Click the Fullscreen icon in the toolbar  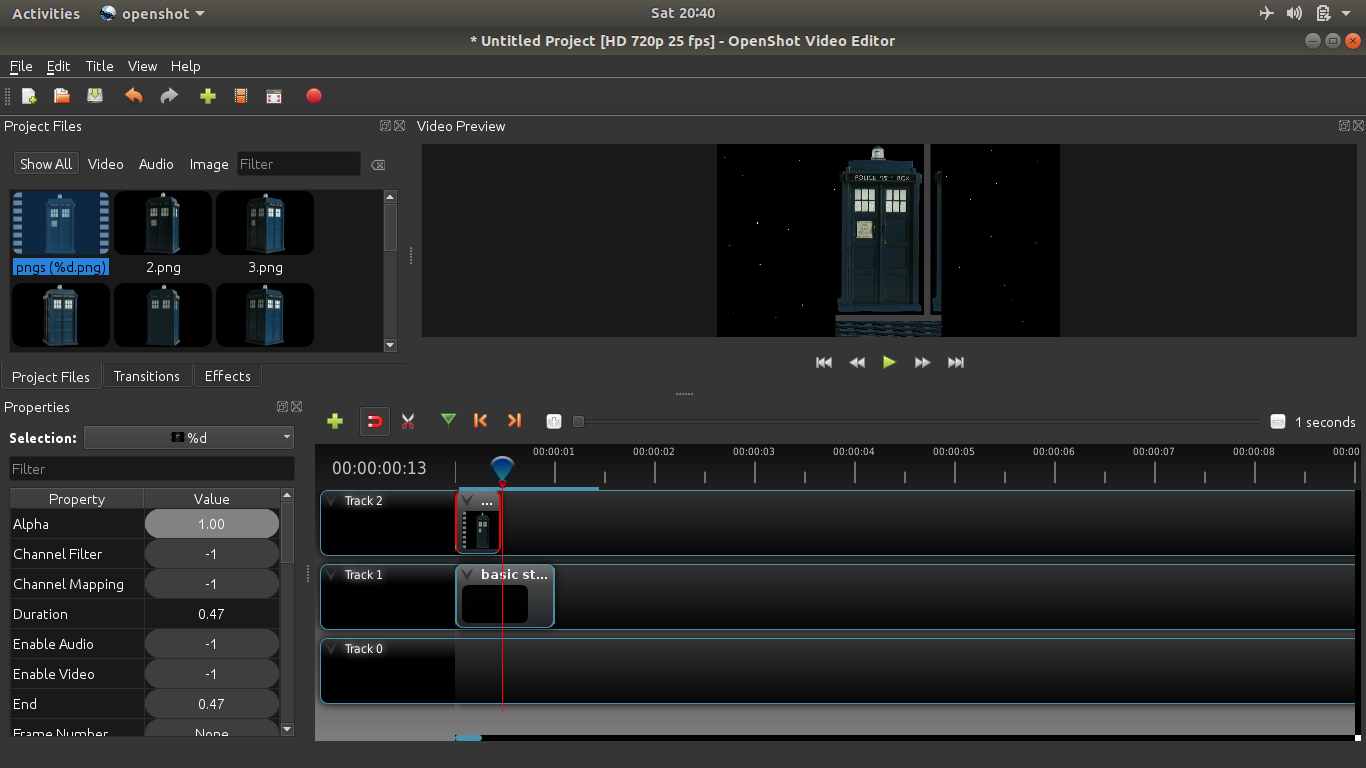[x=274, y=96]
